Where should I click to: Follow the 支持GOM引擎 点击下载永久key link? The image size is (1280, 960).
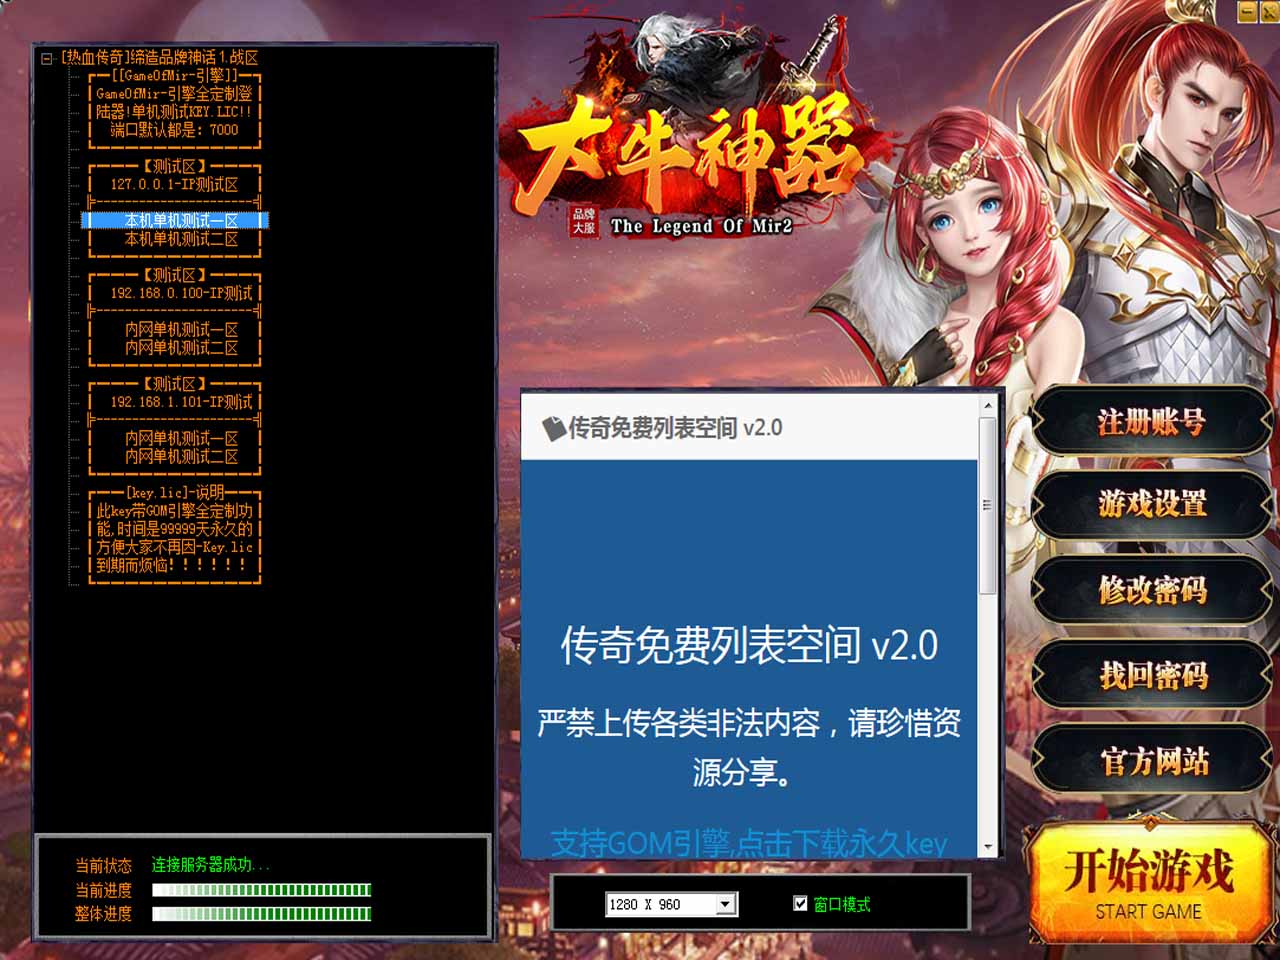point(748,843)
